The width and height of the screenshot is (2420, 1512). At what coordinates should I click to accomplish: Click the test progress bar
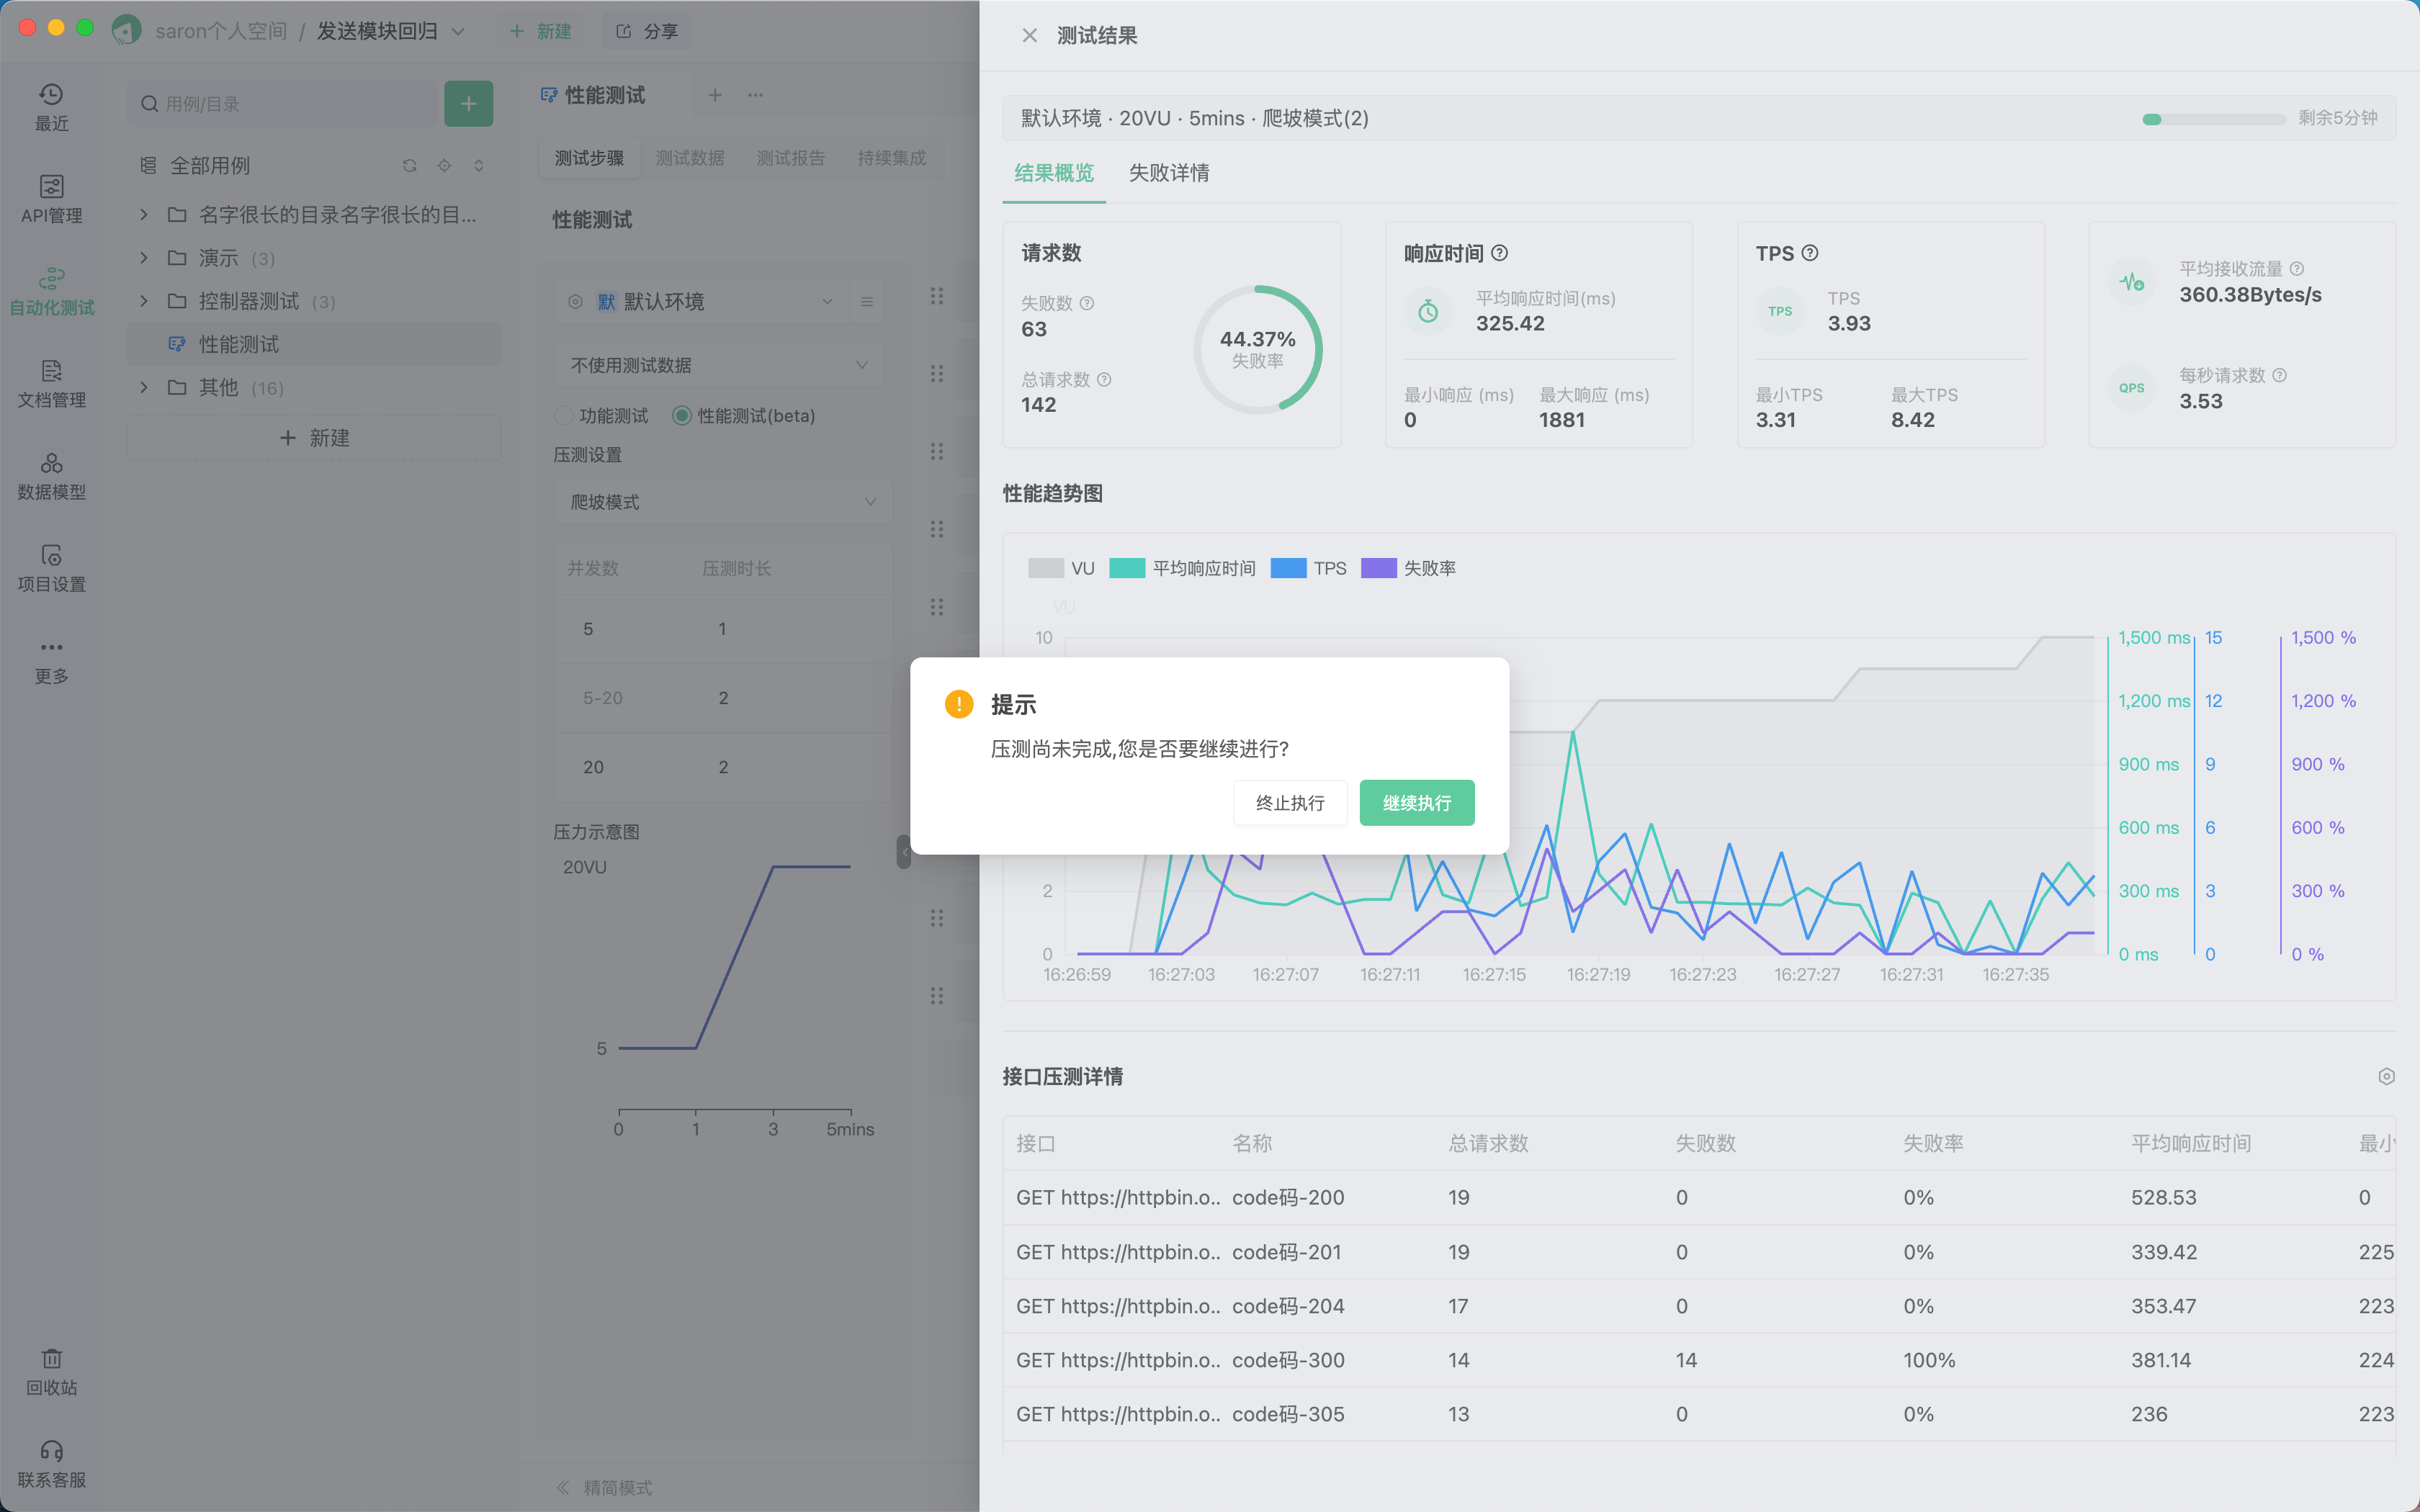click(x=2213, y=119)
